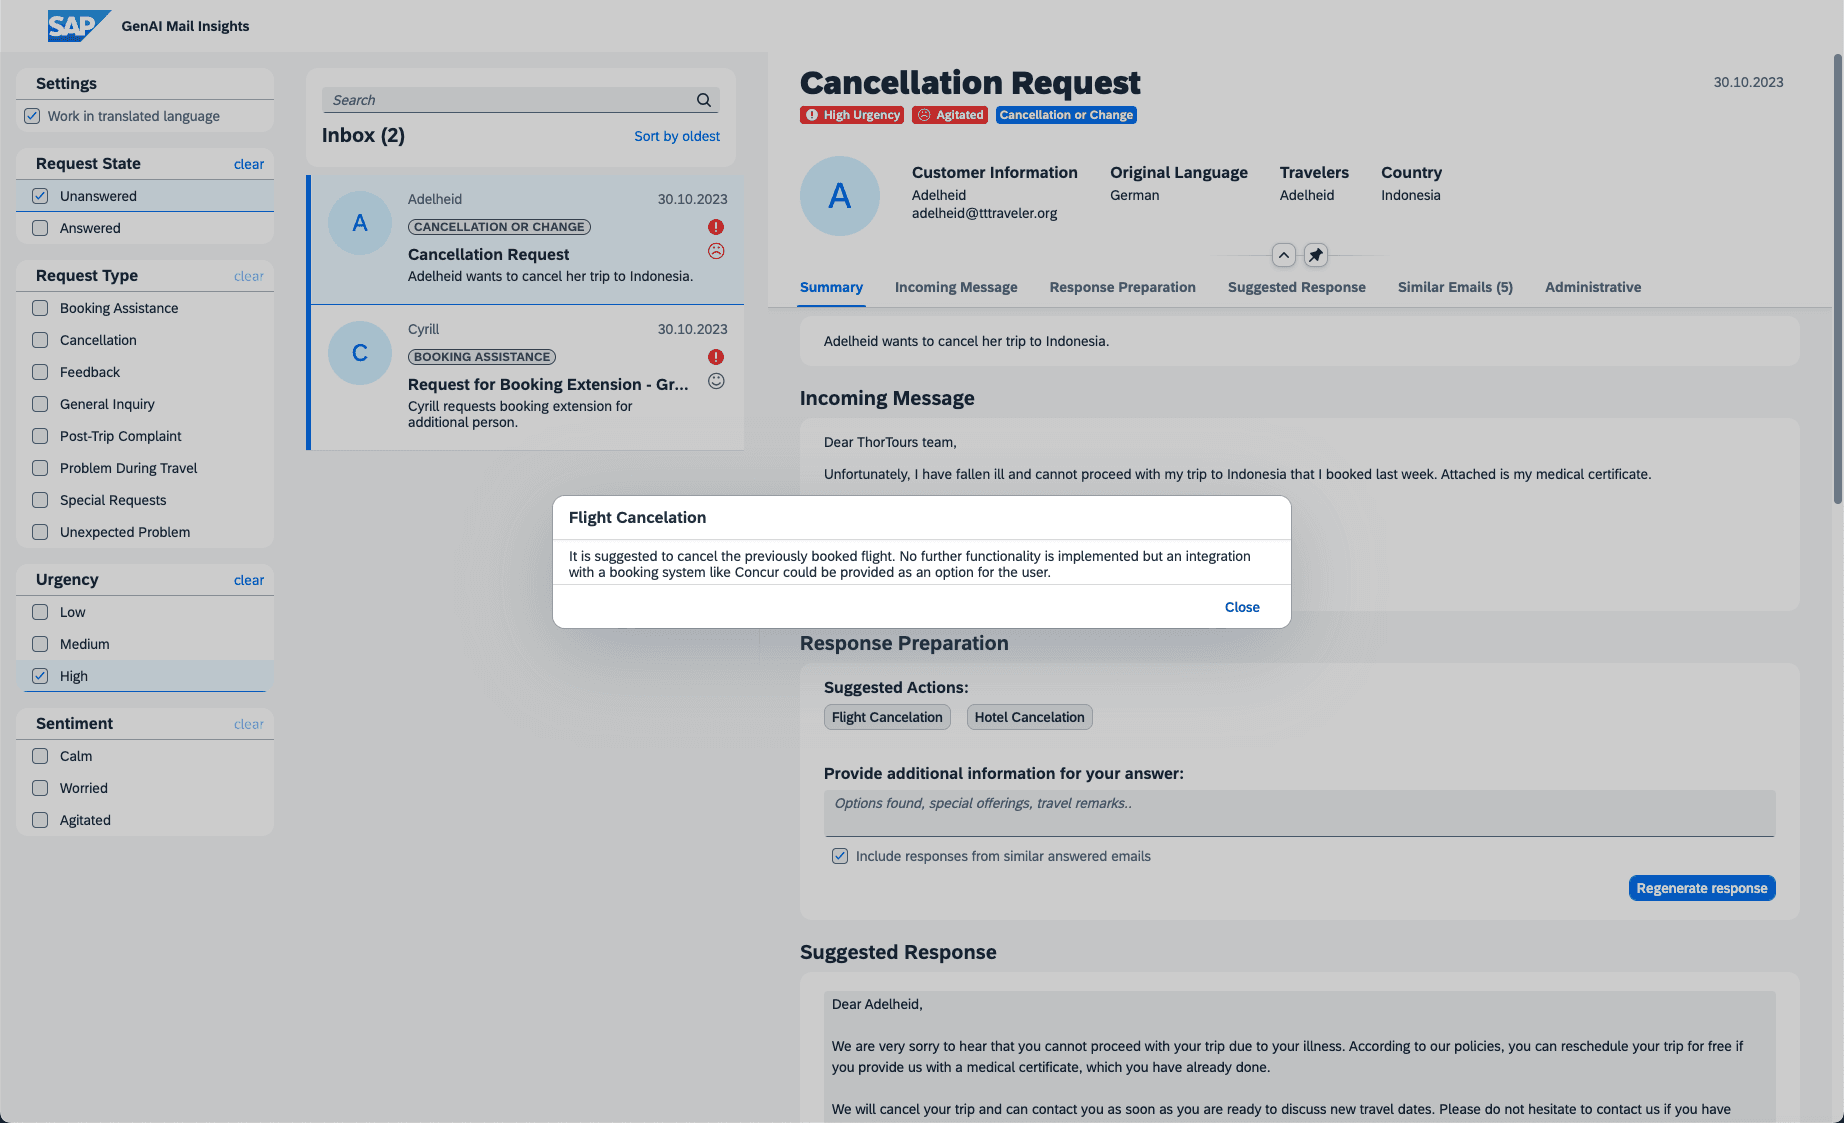Image resolution: width=1844 pixels, height=1123 pixels.
Task: Toggle Include responses from similar answered emails
Action: (x=840, y=856)
